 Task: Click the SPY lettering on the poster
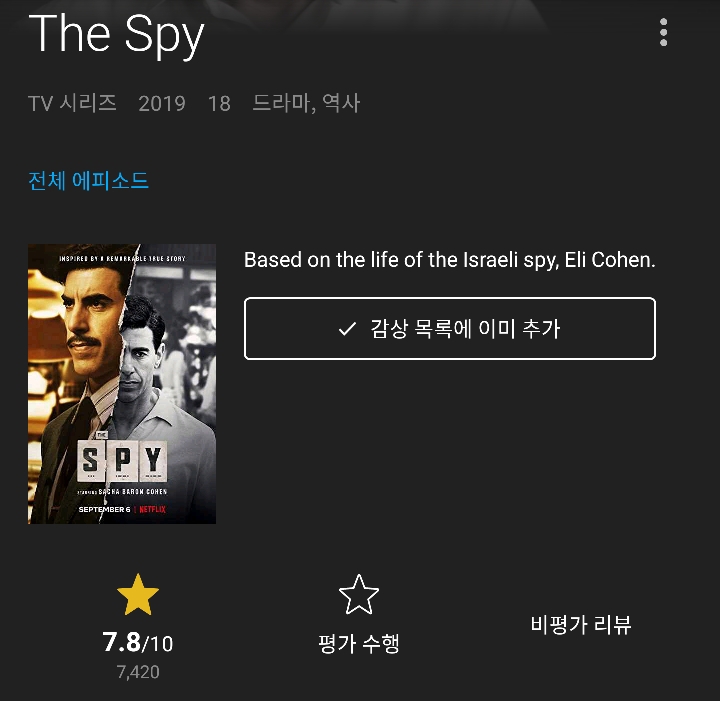[x=122, y=460]
